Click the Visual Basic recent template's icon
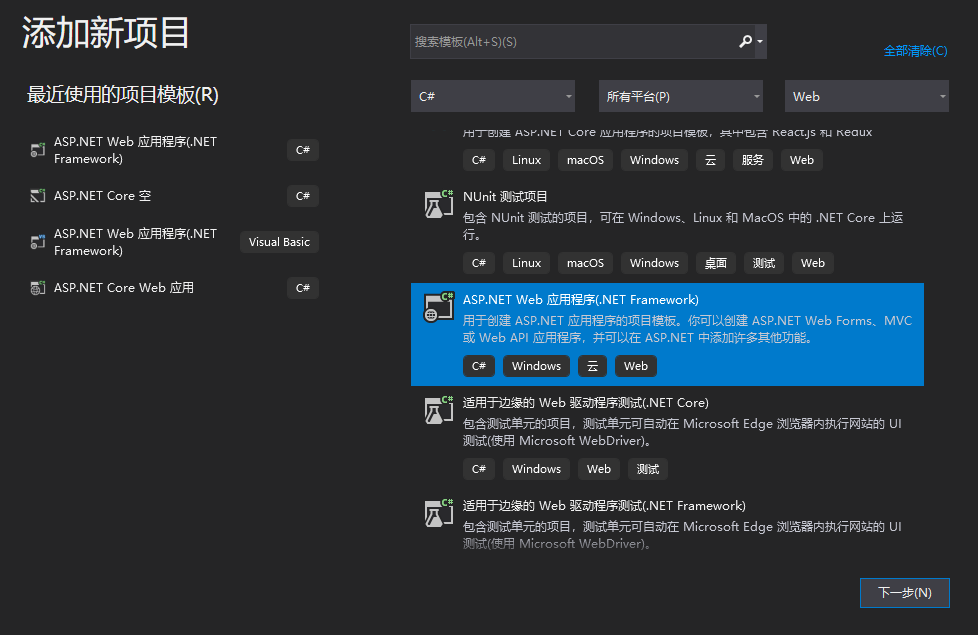This screenshot has width=978, height=635. click(37, 241)
